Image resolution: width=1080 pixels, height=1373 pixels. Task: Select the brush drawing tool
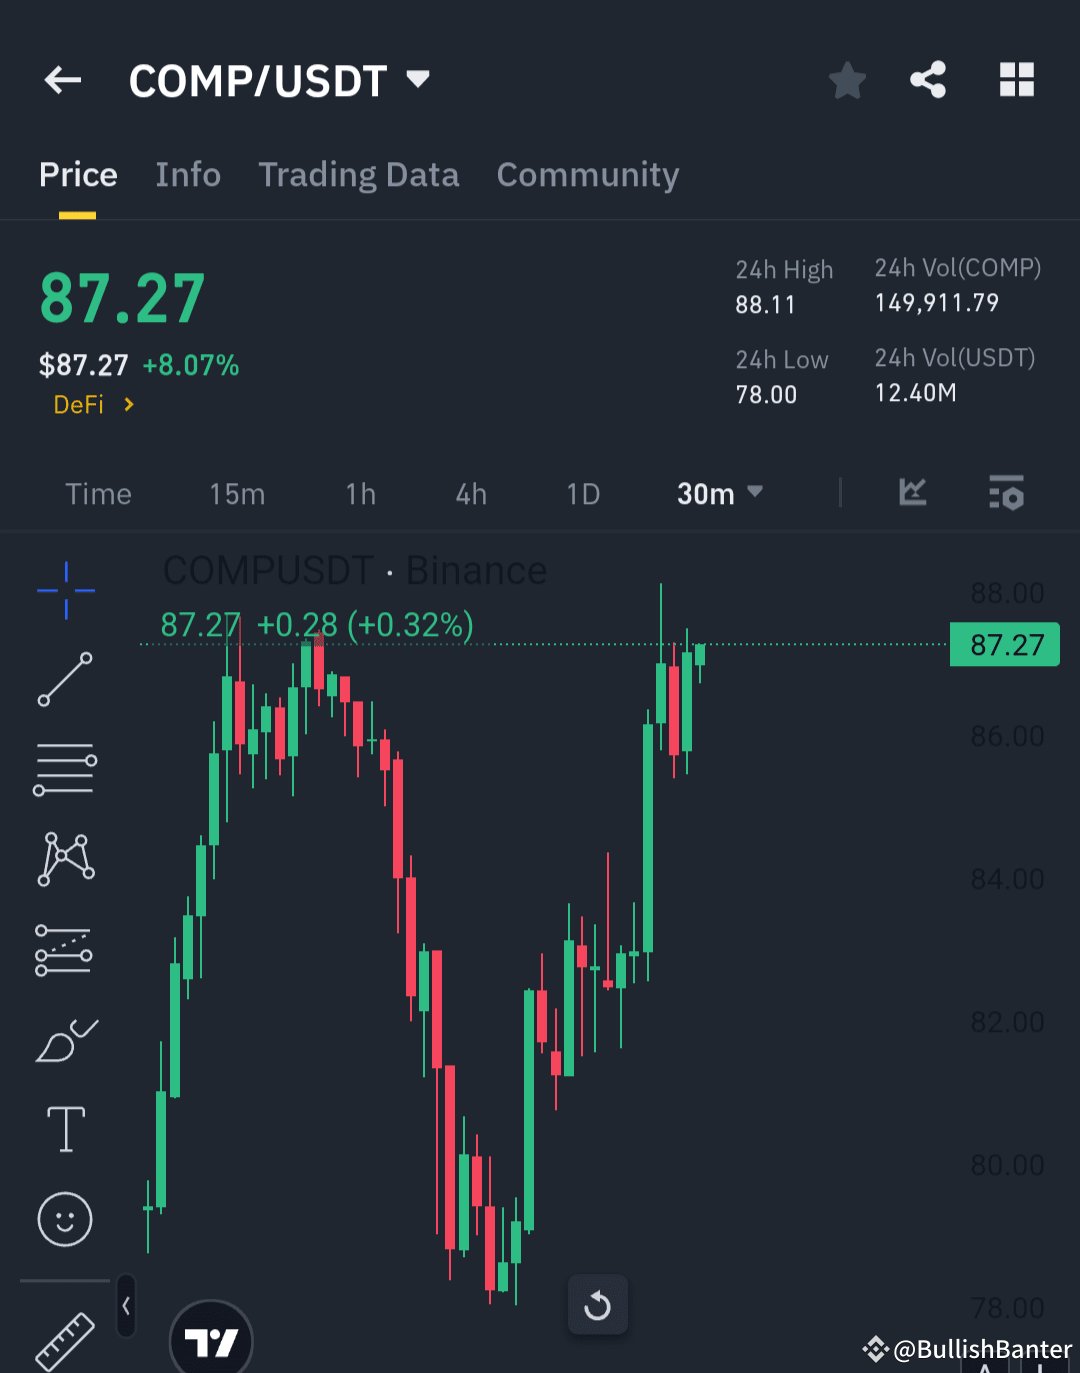(x=65, y=1040)
